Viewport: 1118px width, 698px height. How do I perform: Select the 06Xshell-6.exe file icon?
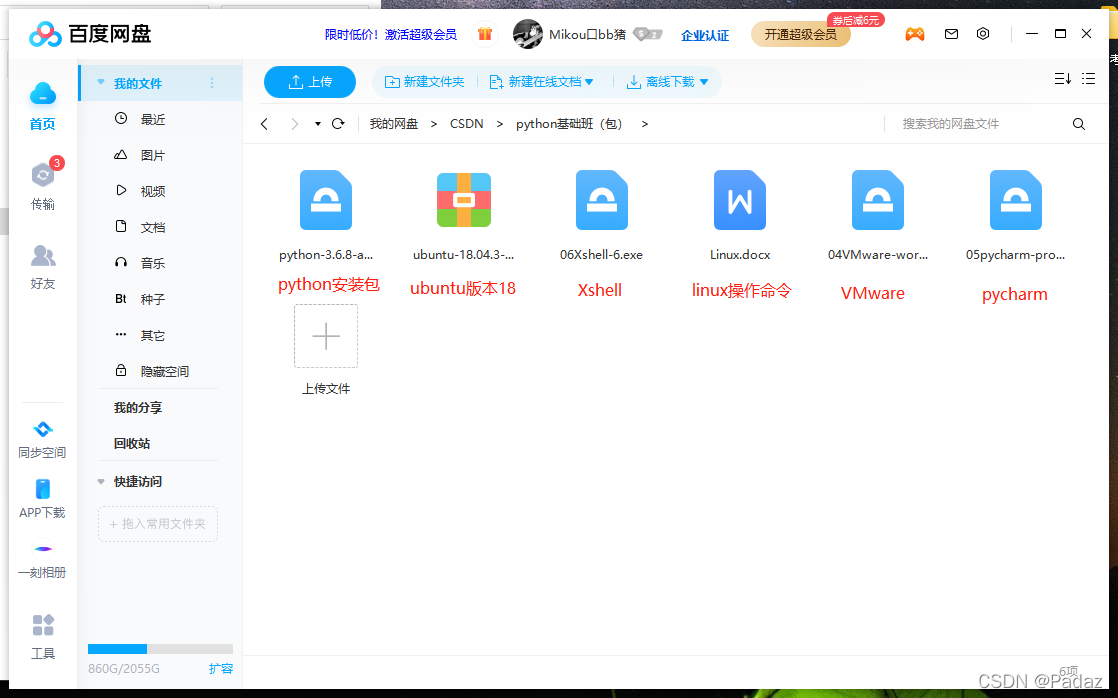602,200
